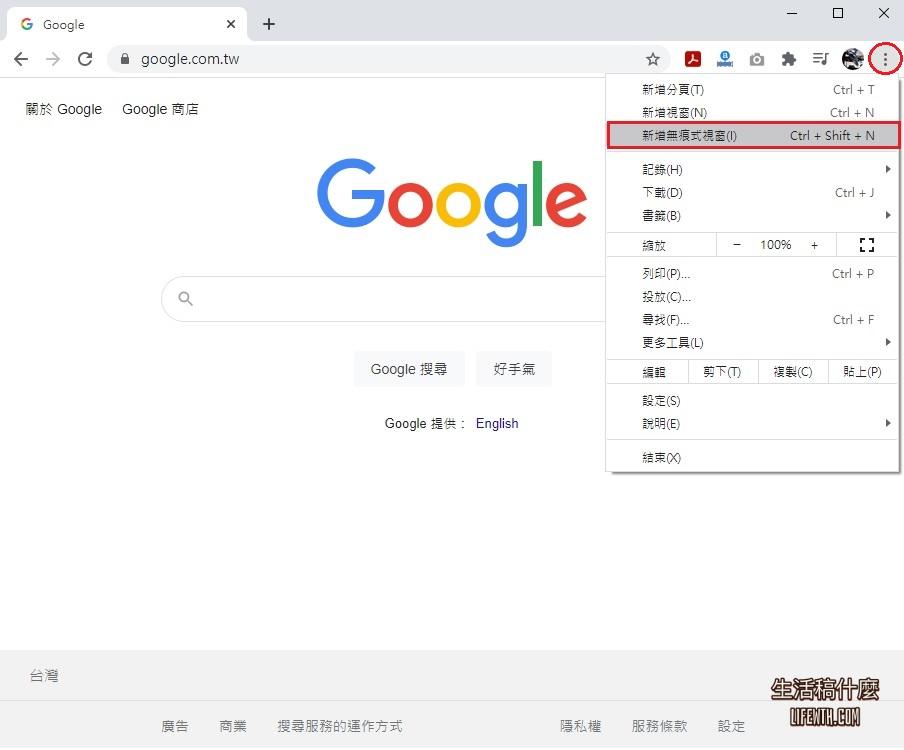Click the 設定 footer link

click(x=732, y=726)
